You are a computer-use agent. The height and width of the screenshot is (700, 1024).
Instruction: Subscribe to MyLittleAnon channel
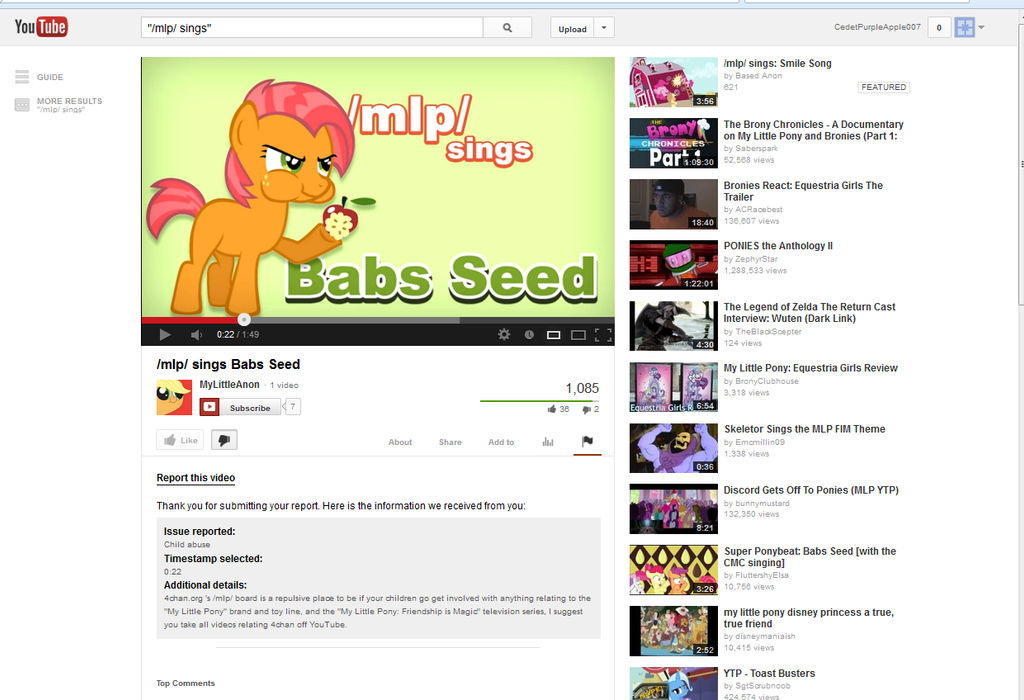tap(240, 407)
